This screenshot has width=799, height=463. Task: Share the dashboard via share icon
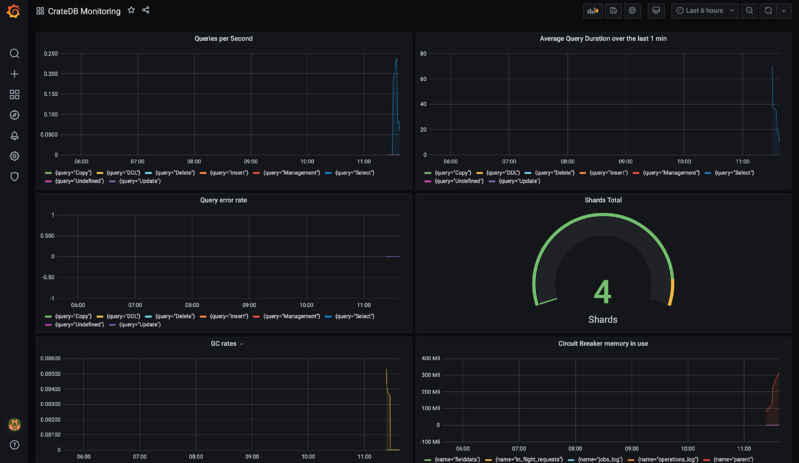point(146,10)
